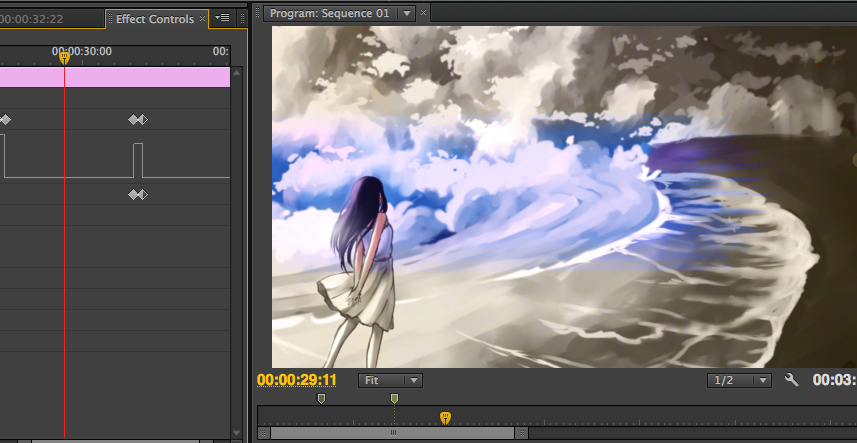Open the Effect Controls panel menu
The image size is (857, 443).
pyautogui.click(x=222, y=18)
